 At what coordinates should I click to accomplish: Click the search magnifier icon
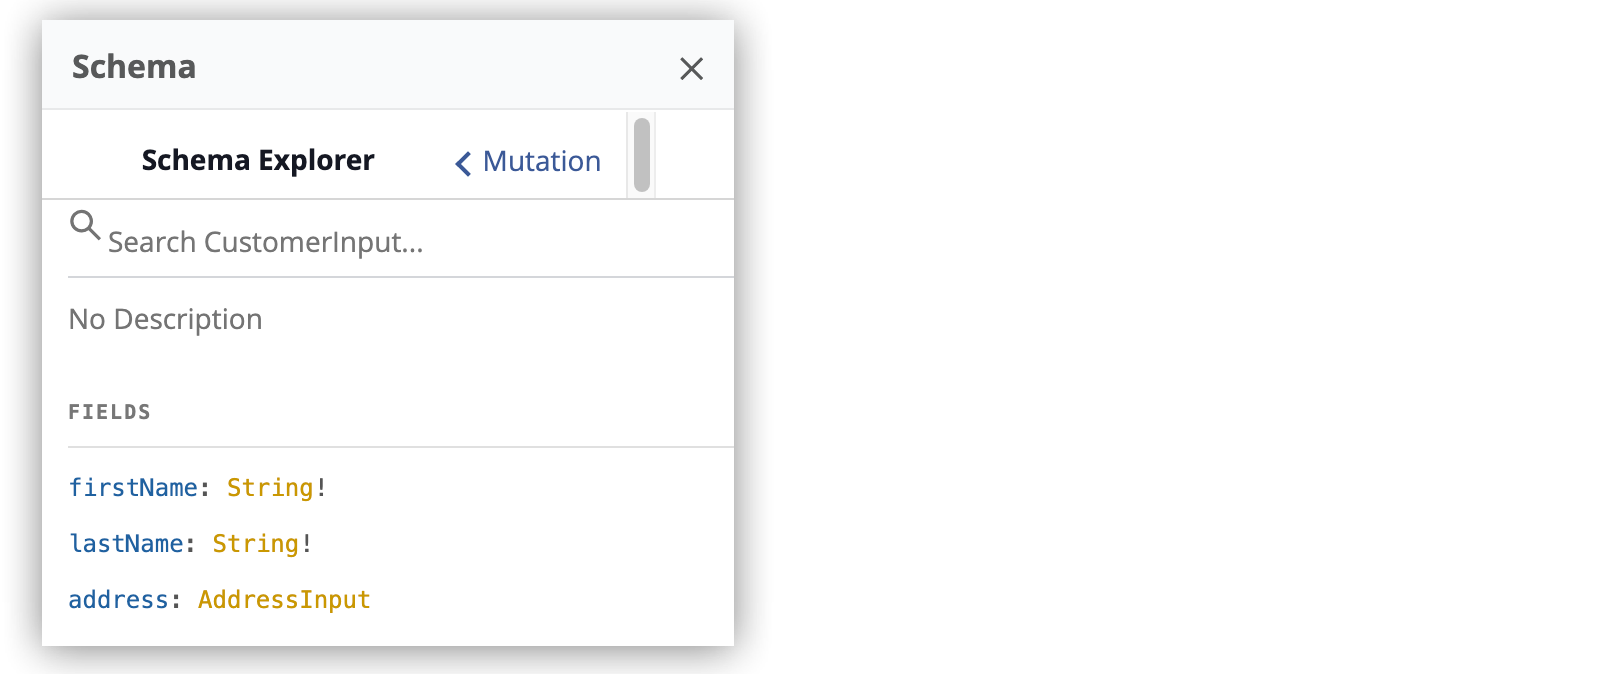coord(85,226)
